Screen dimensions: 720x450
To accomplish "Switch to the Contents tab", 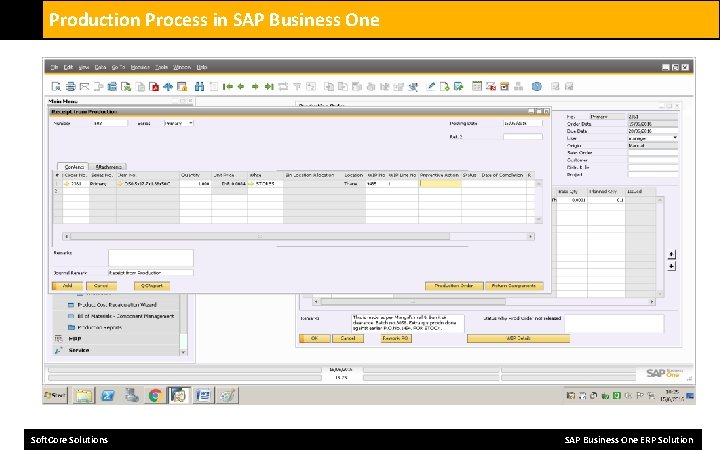I will pyautogui.click(x=73, y=167).
